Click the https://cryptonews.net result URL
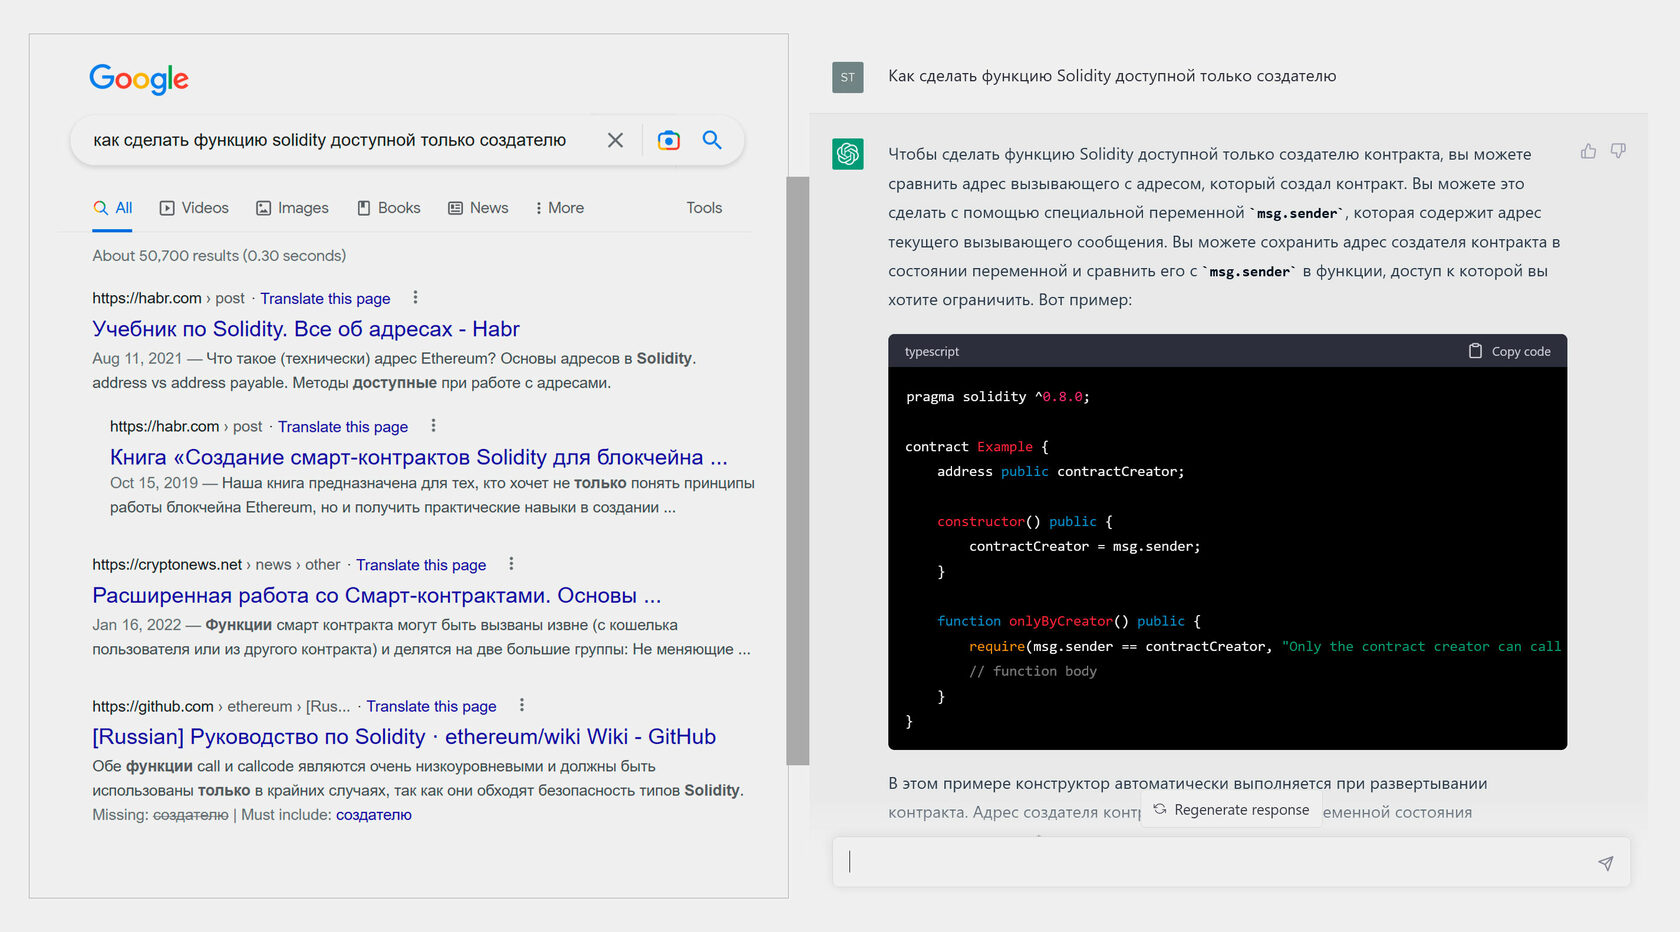Viewport: 1680px width, 932px height. tap(167, 565)
